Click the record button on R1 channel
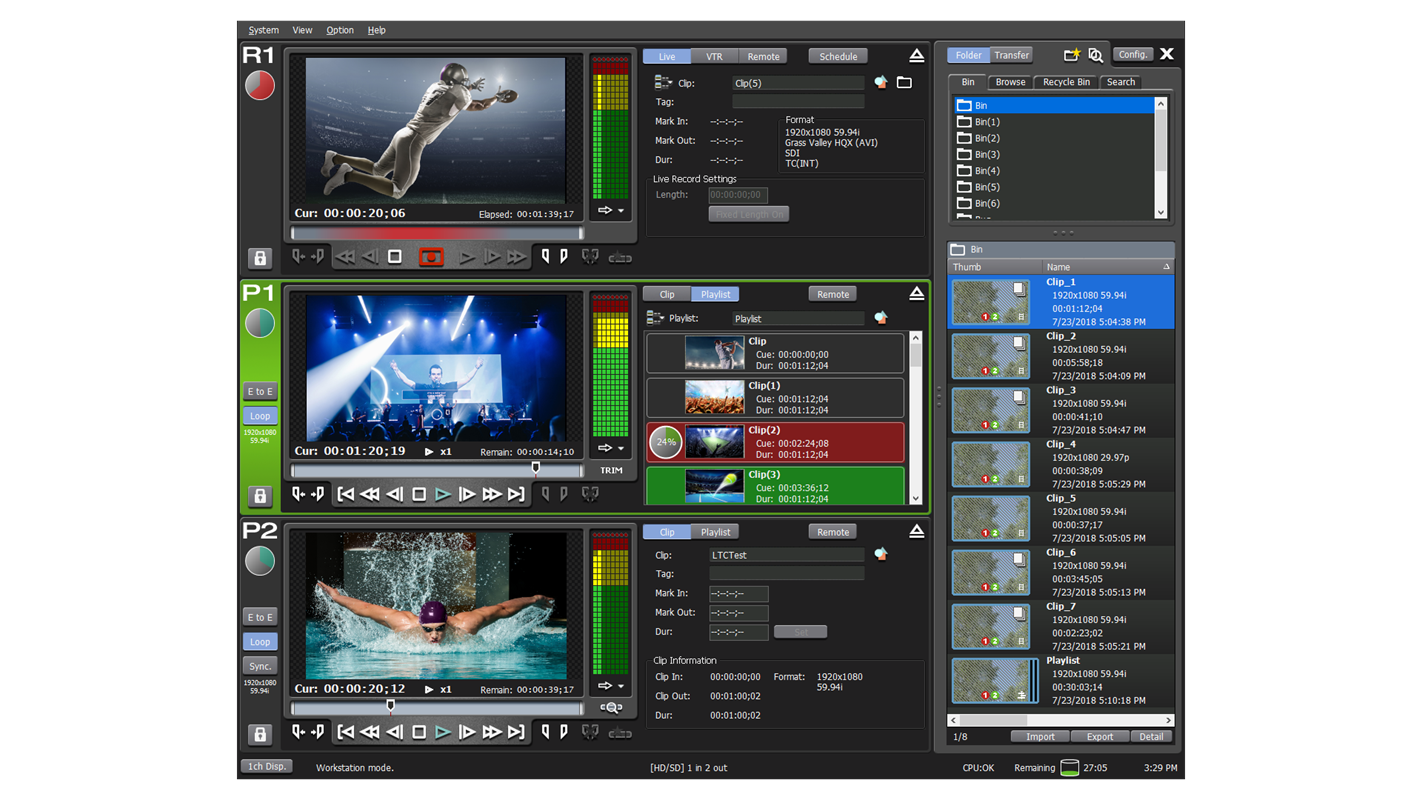Image resolution: width=1422 pixels, height=798 pixels. point(431,257)
